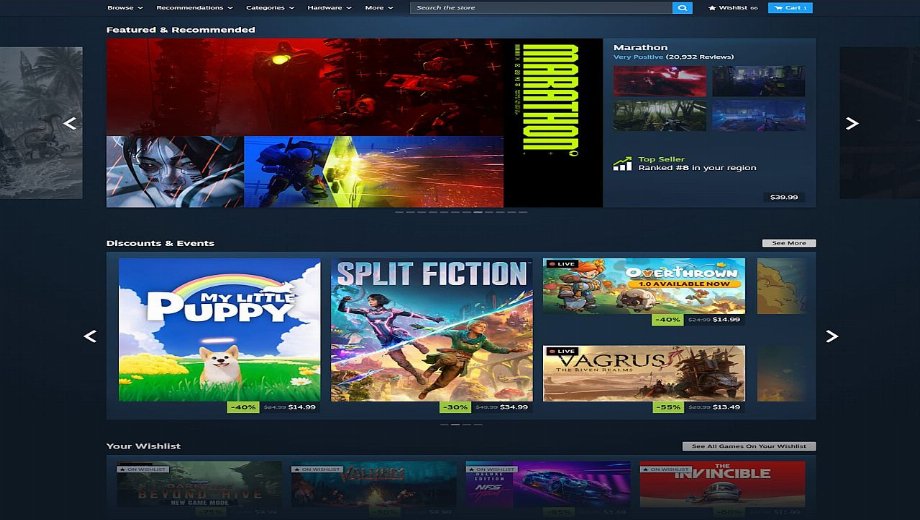The height and width of the screenshot is (520, 920).
Task: Click the search the store field
Action: coord(540,8)
